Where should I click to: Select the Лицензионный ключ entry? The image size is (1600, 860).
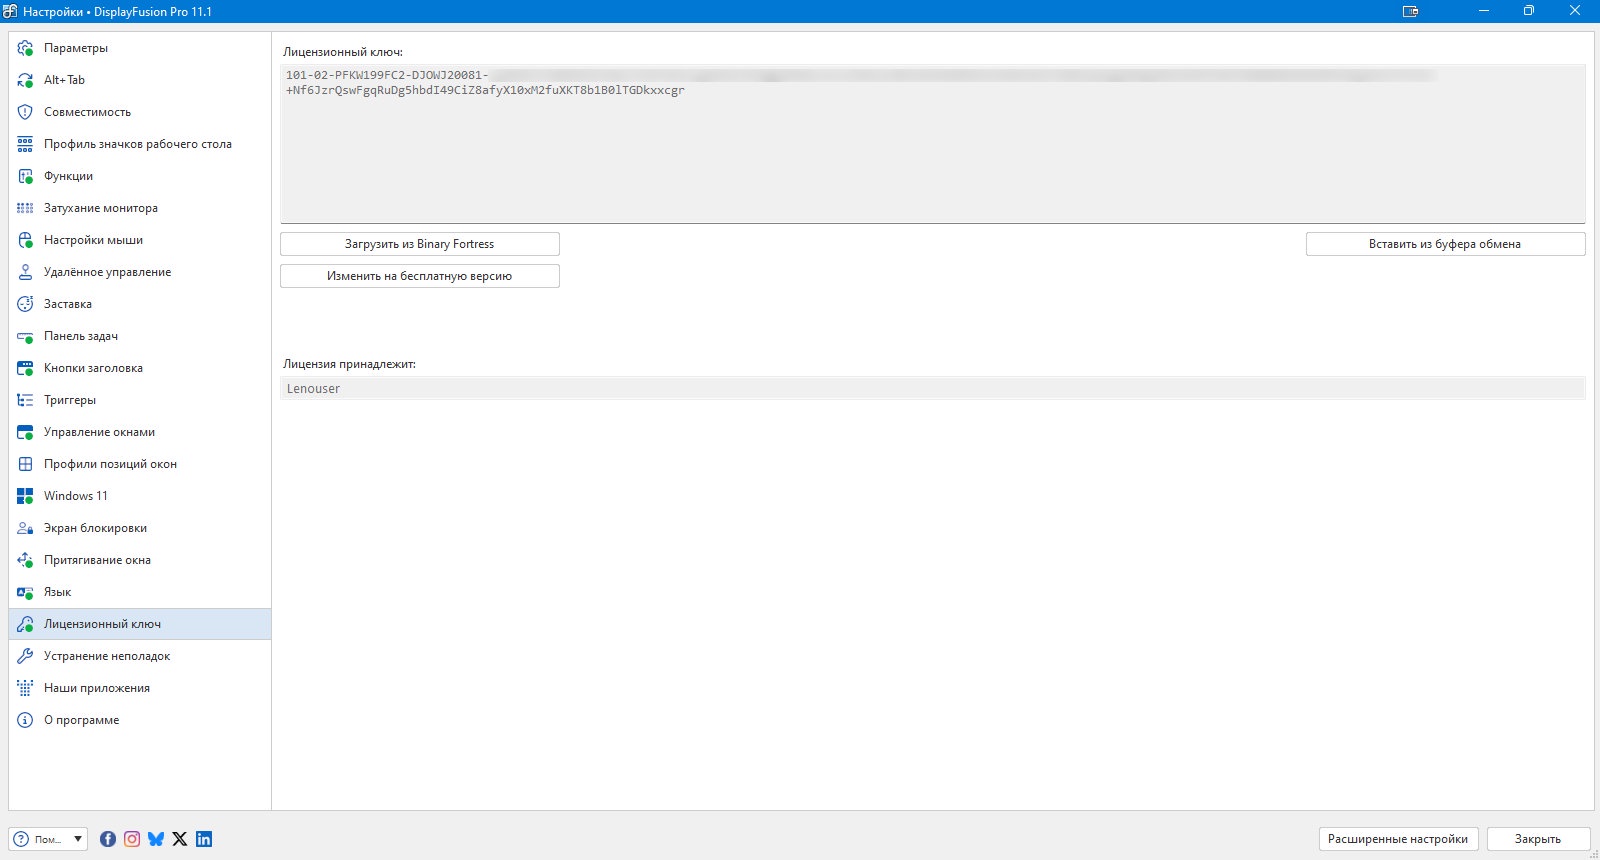click(x=140, y=624)
